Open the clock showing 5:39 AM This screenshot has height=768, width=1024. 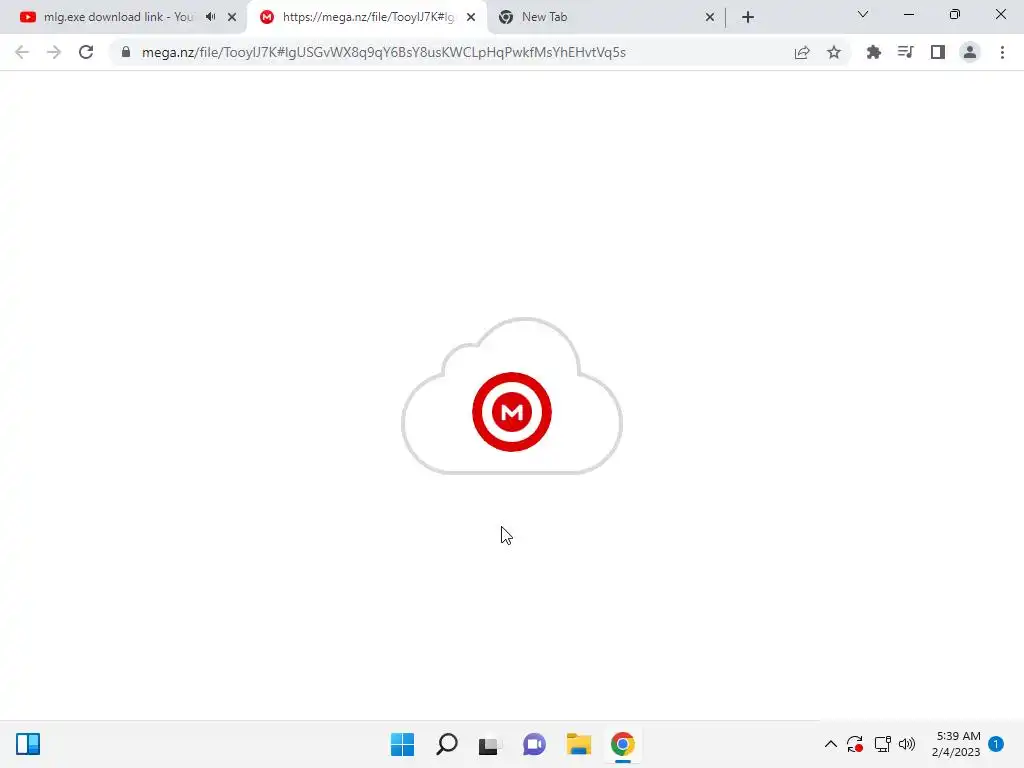pyautogui.click(x=956, y=744)
